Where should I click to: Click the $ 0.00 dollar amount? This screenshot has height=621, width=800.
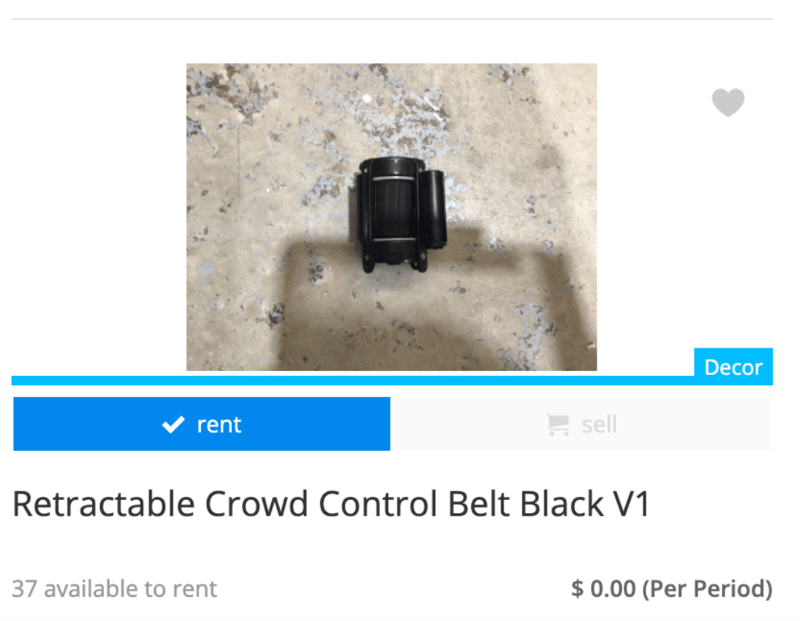[x=603, y=589]
